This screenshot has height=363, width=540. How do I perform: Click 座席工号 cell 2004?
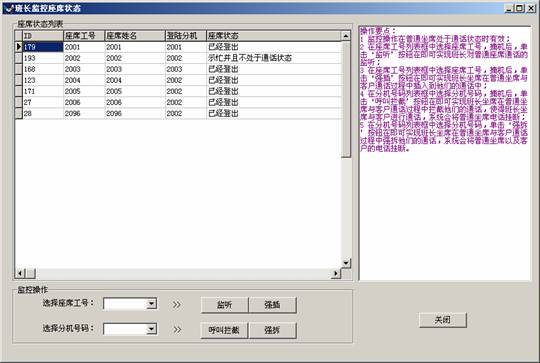(84, 80)
